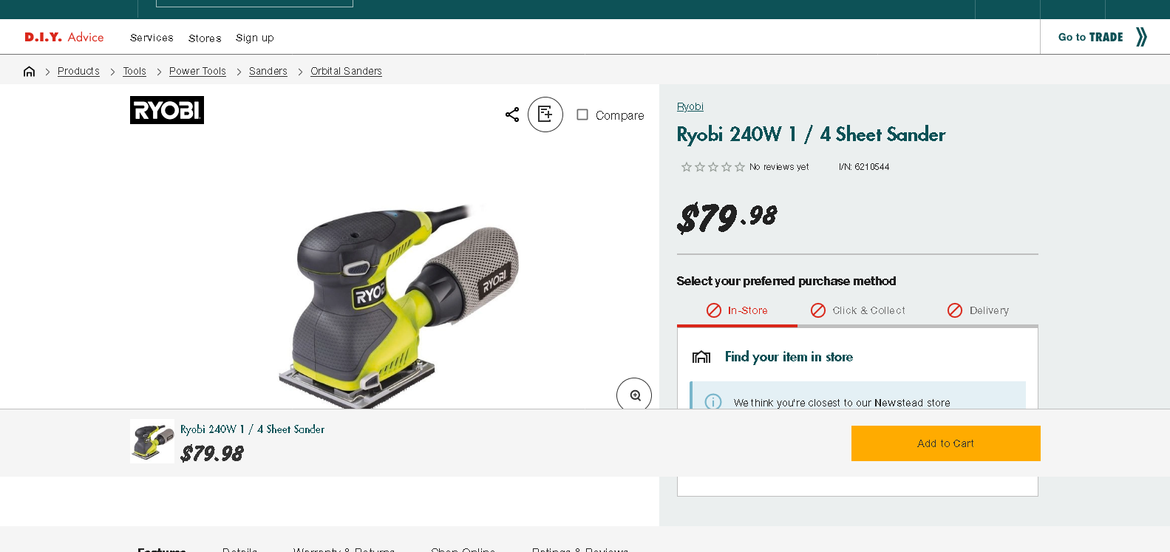
Task: Click the info icon in store notice
Action: [x=713, y=402]
